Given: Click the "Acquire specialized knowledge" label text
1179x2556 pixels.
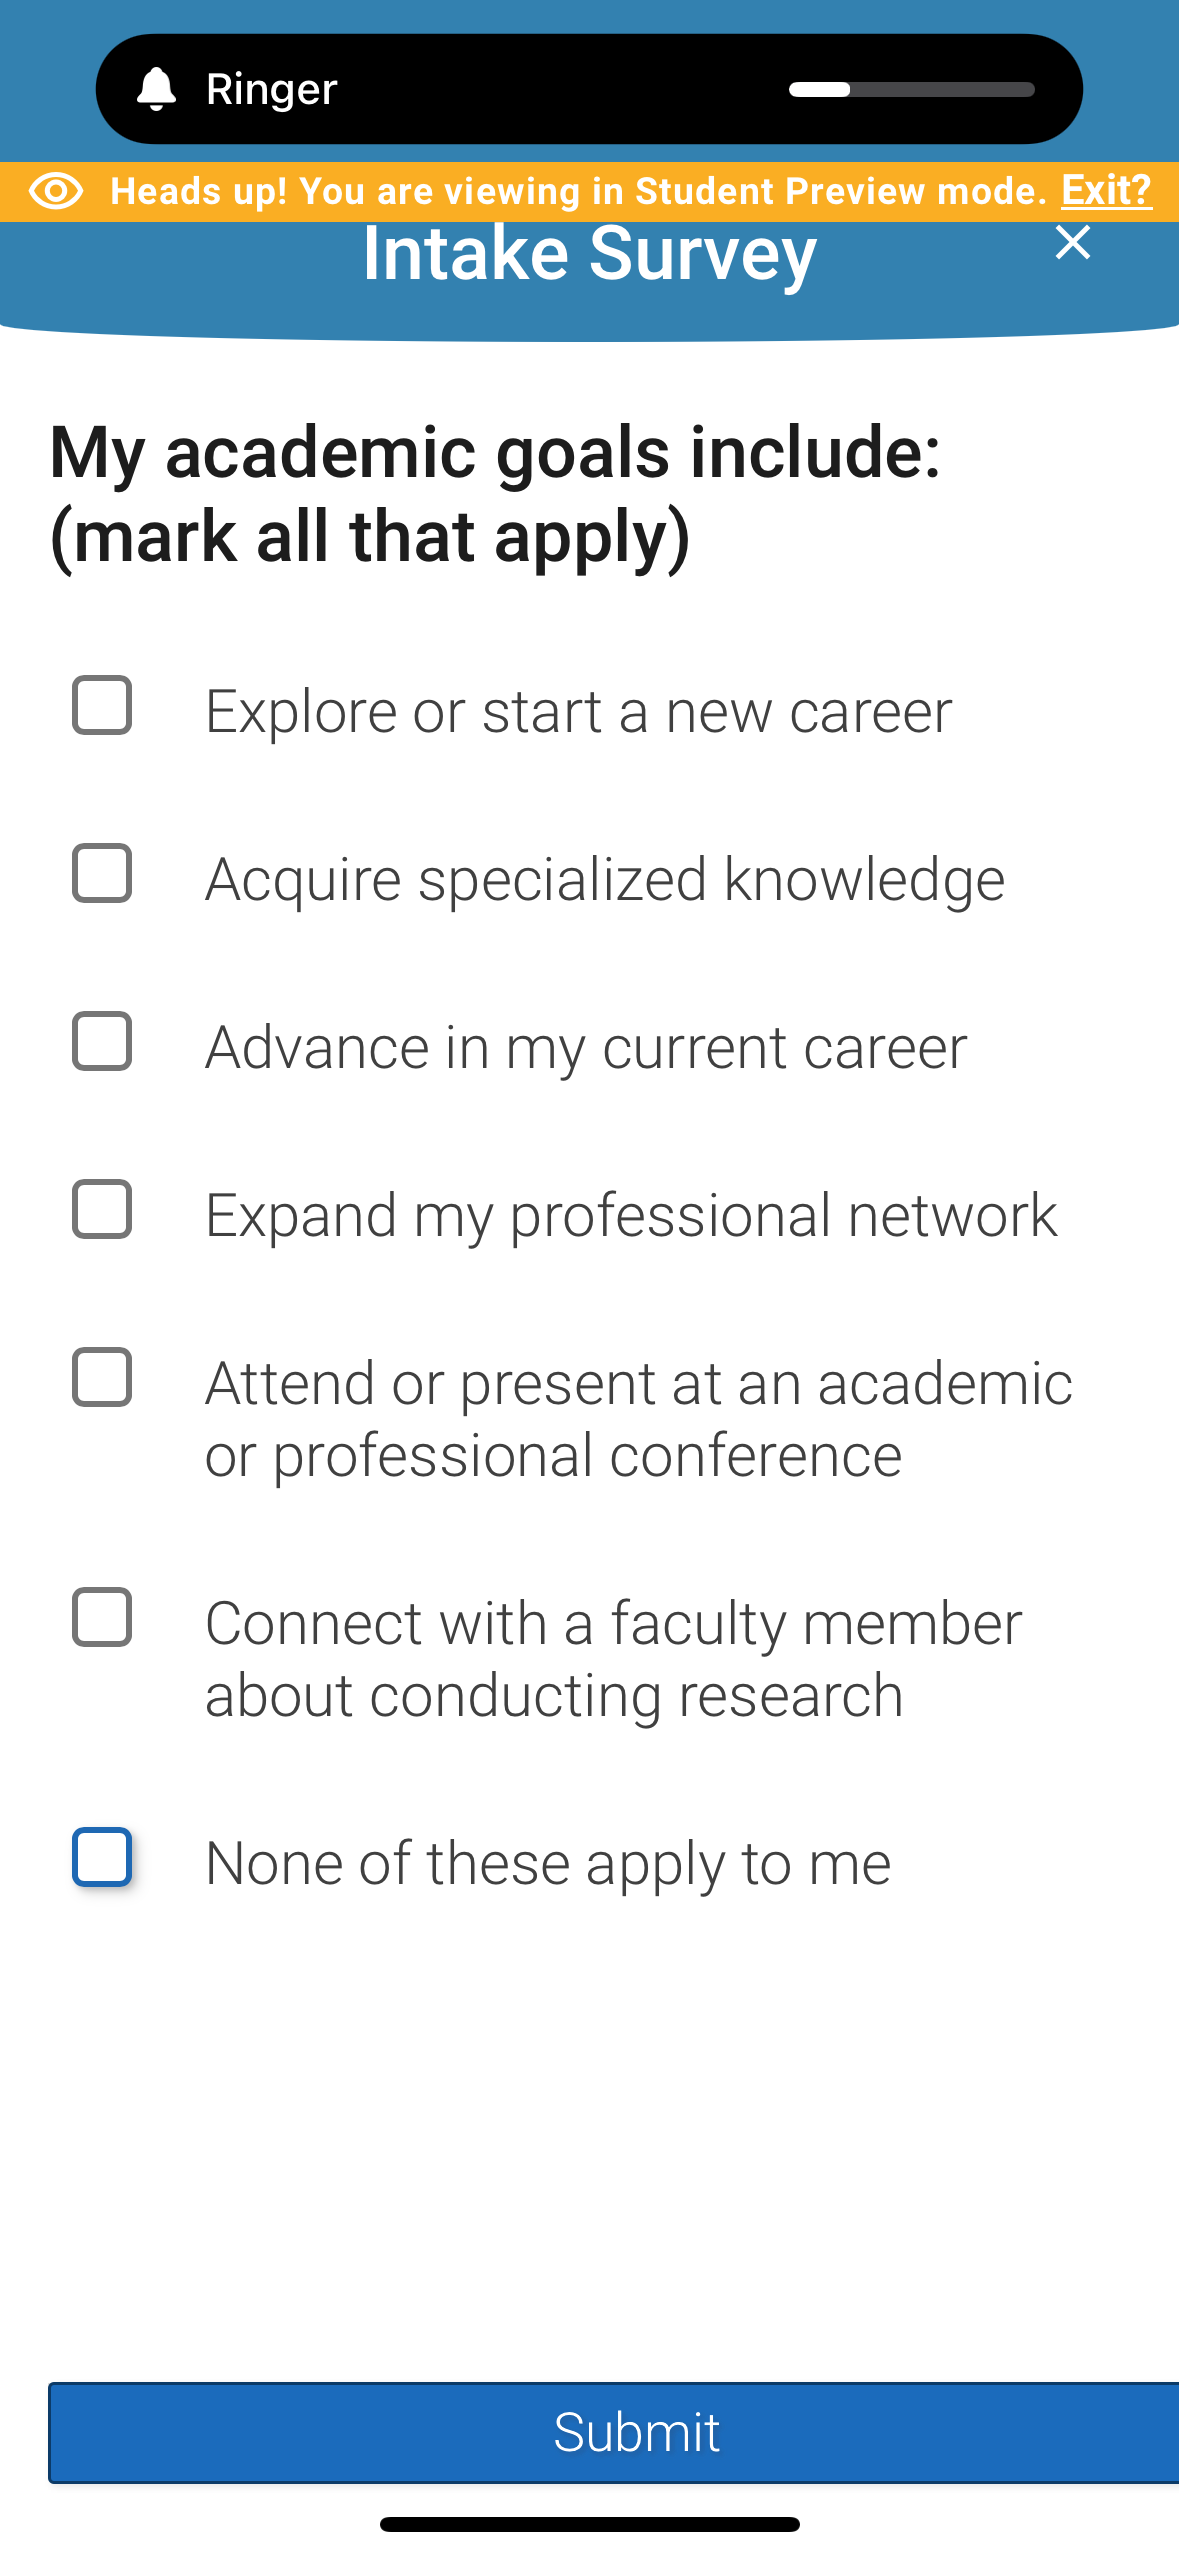Looking at the screenshot, I should pos(604,880).
